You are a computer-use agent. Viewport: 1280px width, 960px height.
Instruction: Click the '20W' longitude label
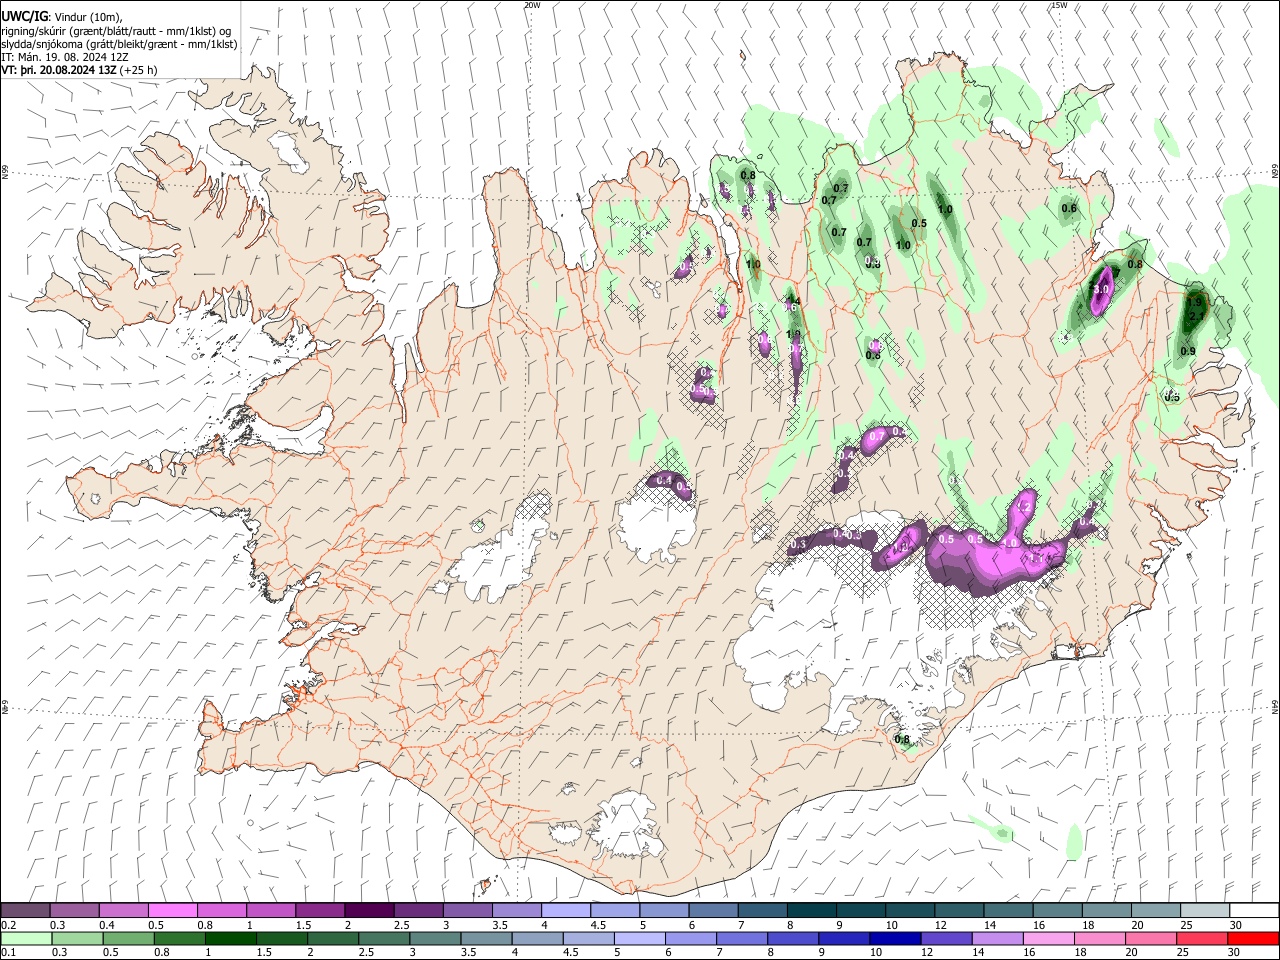click(532, 5)
